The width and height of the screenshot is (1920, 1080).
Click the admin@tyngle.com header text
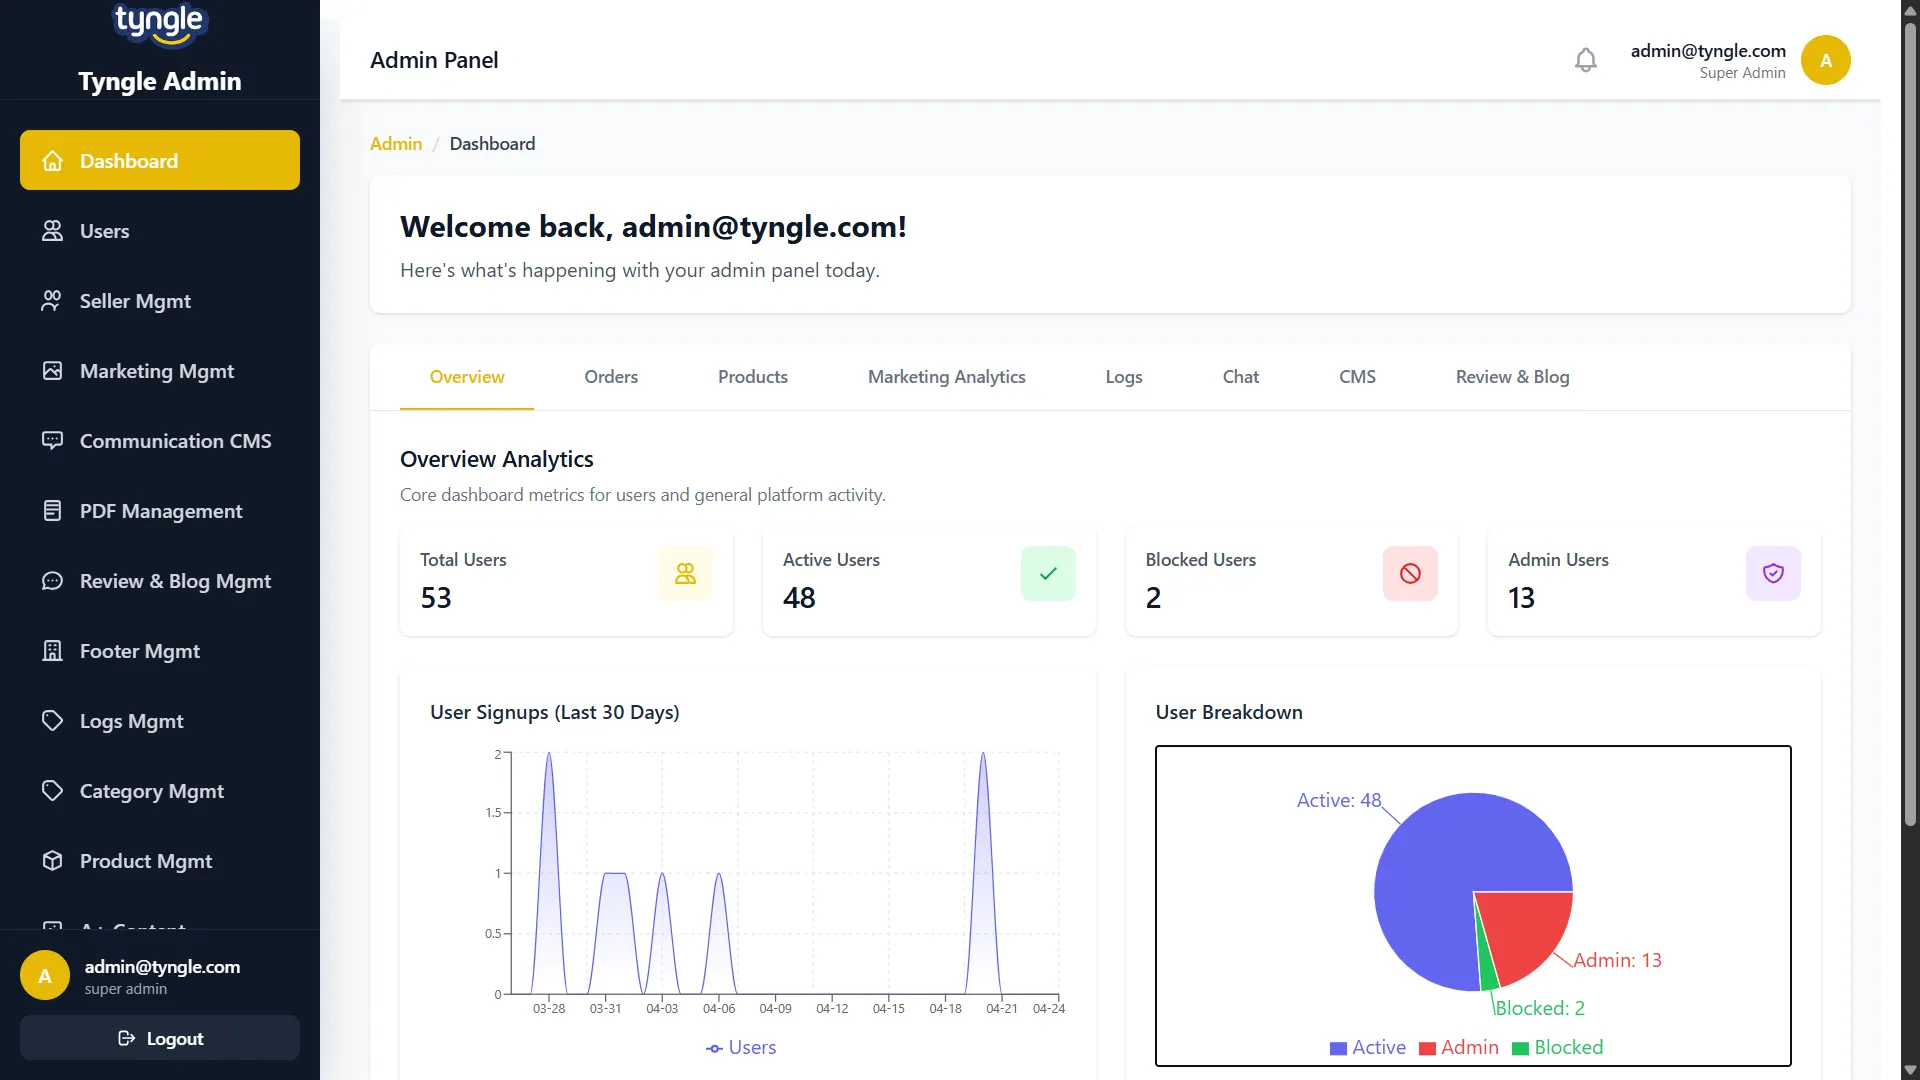1708,51
